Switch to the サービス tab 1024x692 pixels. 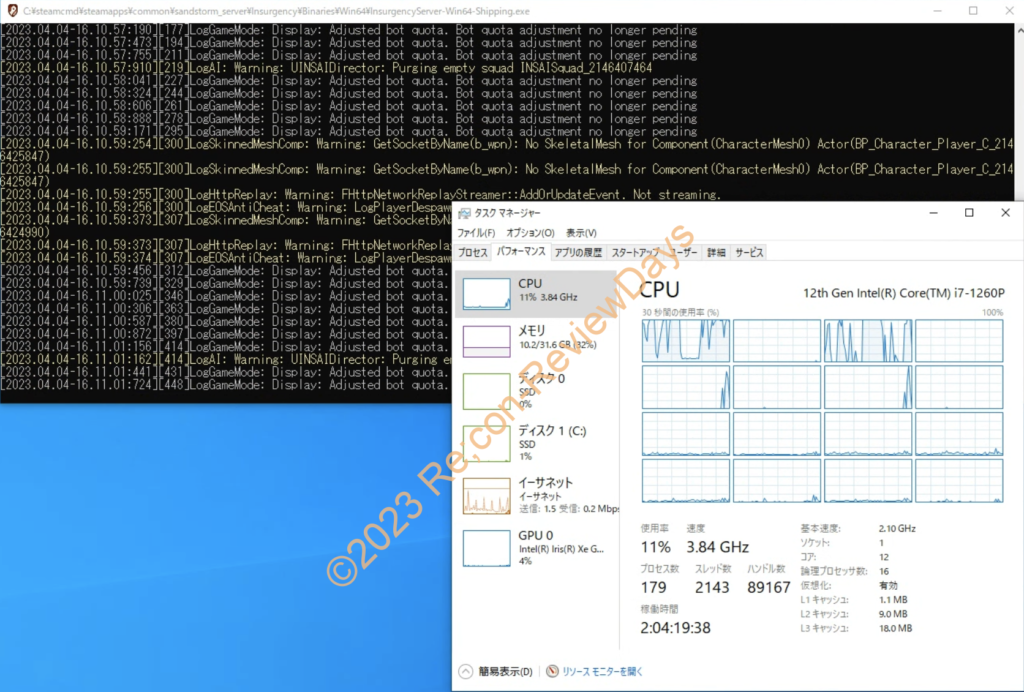coord(748,252)
